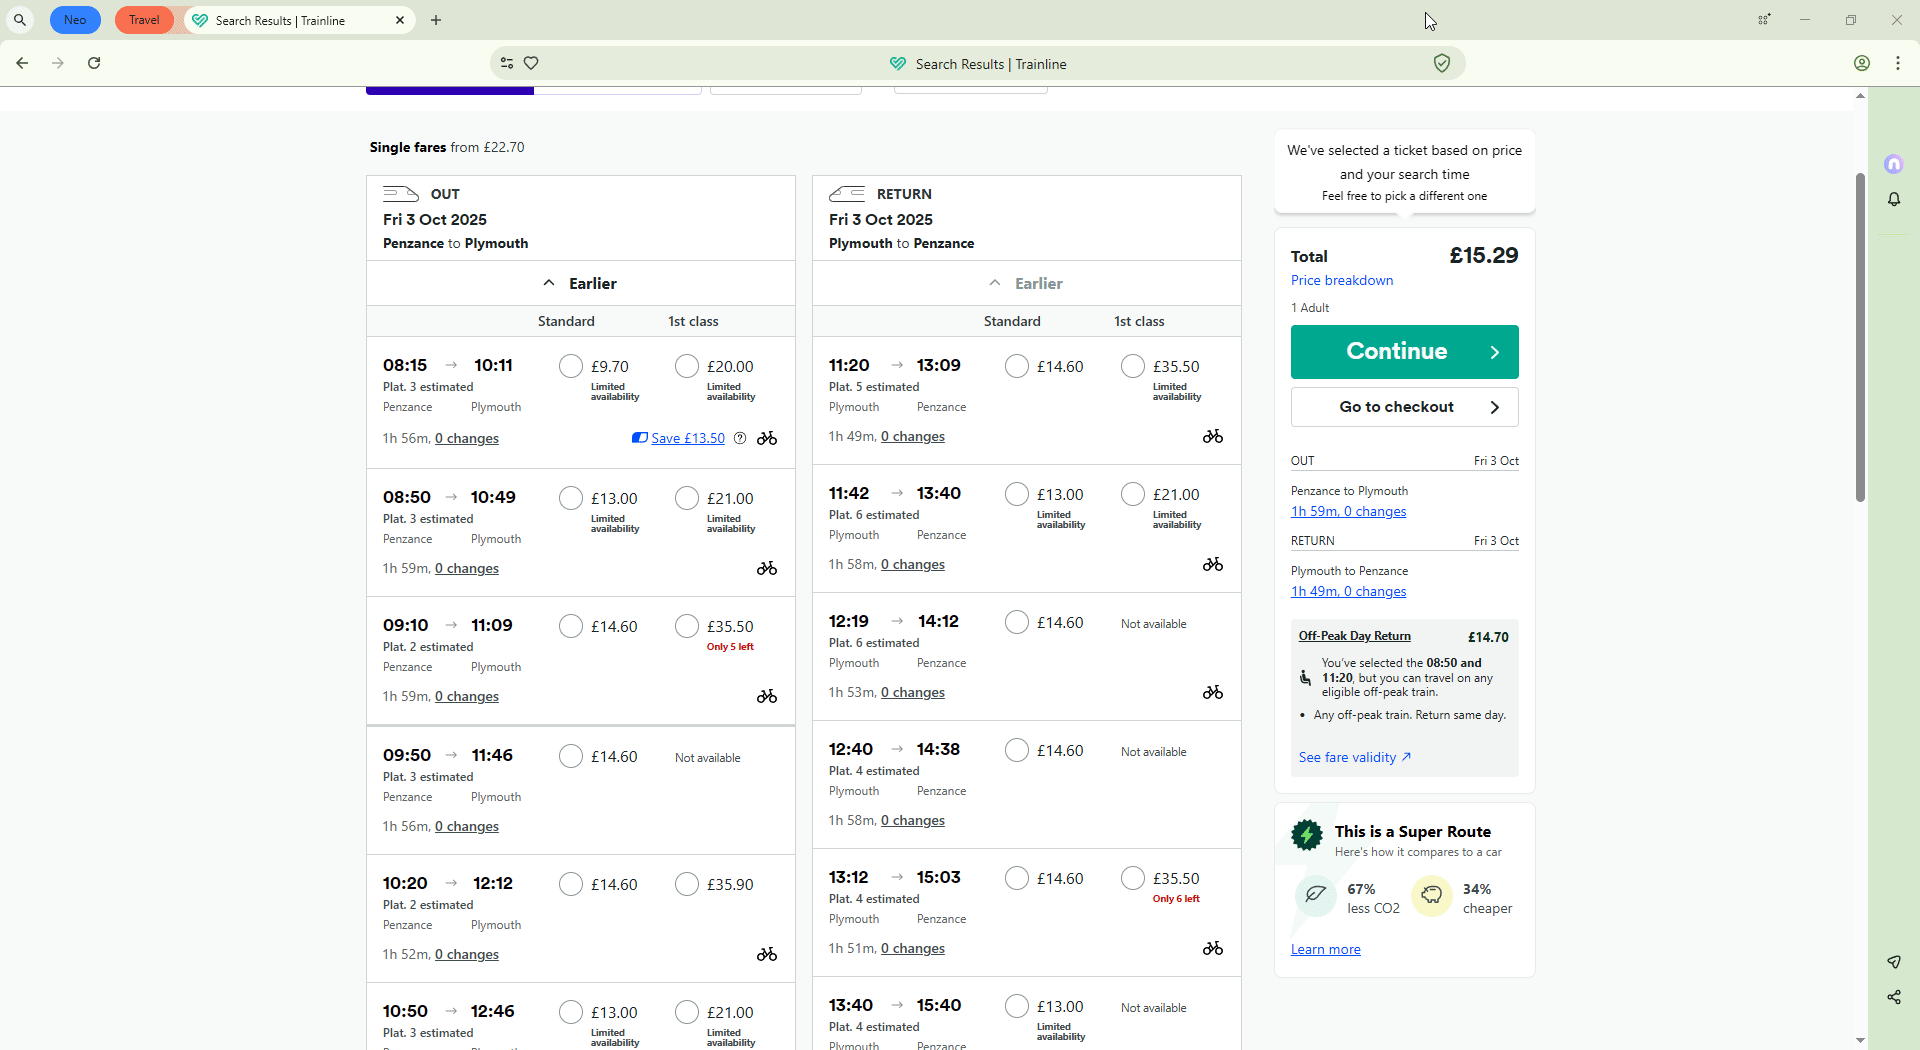Image resolution: width=1920 pixels, height=1050 pixels.
Task: Click the tab overview icon in title bar
Action: 1765,20
